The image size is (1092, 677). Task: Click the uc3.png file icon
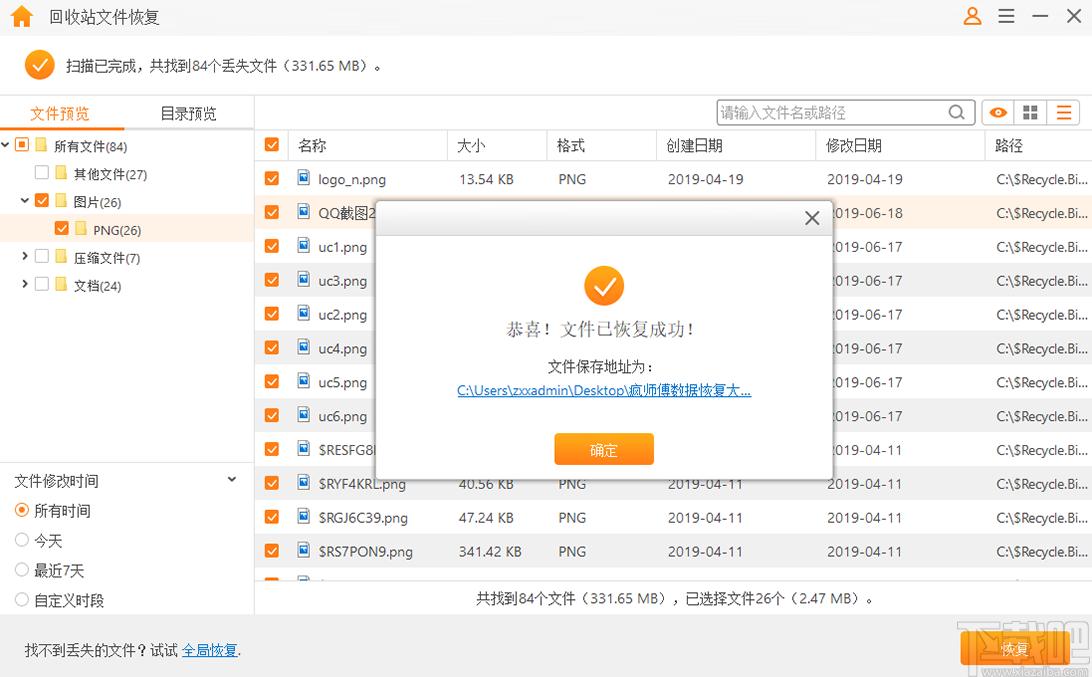(304, 279)
